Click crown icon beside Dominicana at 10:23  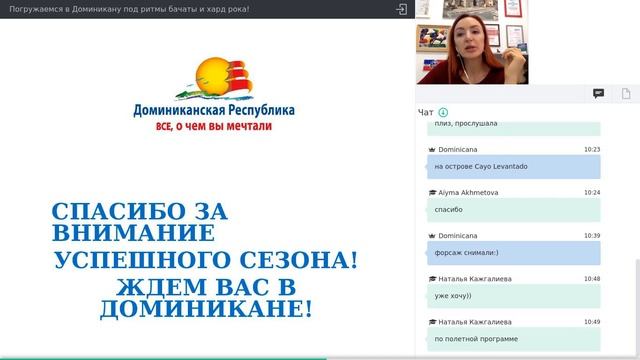click(x=432, y=150)
